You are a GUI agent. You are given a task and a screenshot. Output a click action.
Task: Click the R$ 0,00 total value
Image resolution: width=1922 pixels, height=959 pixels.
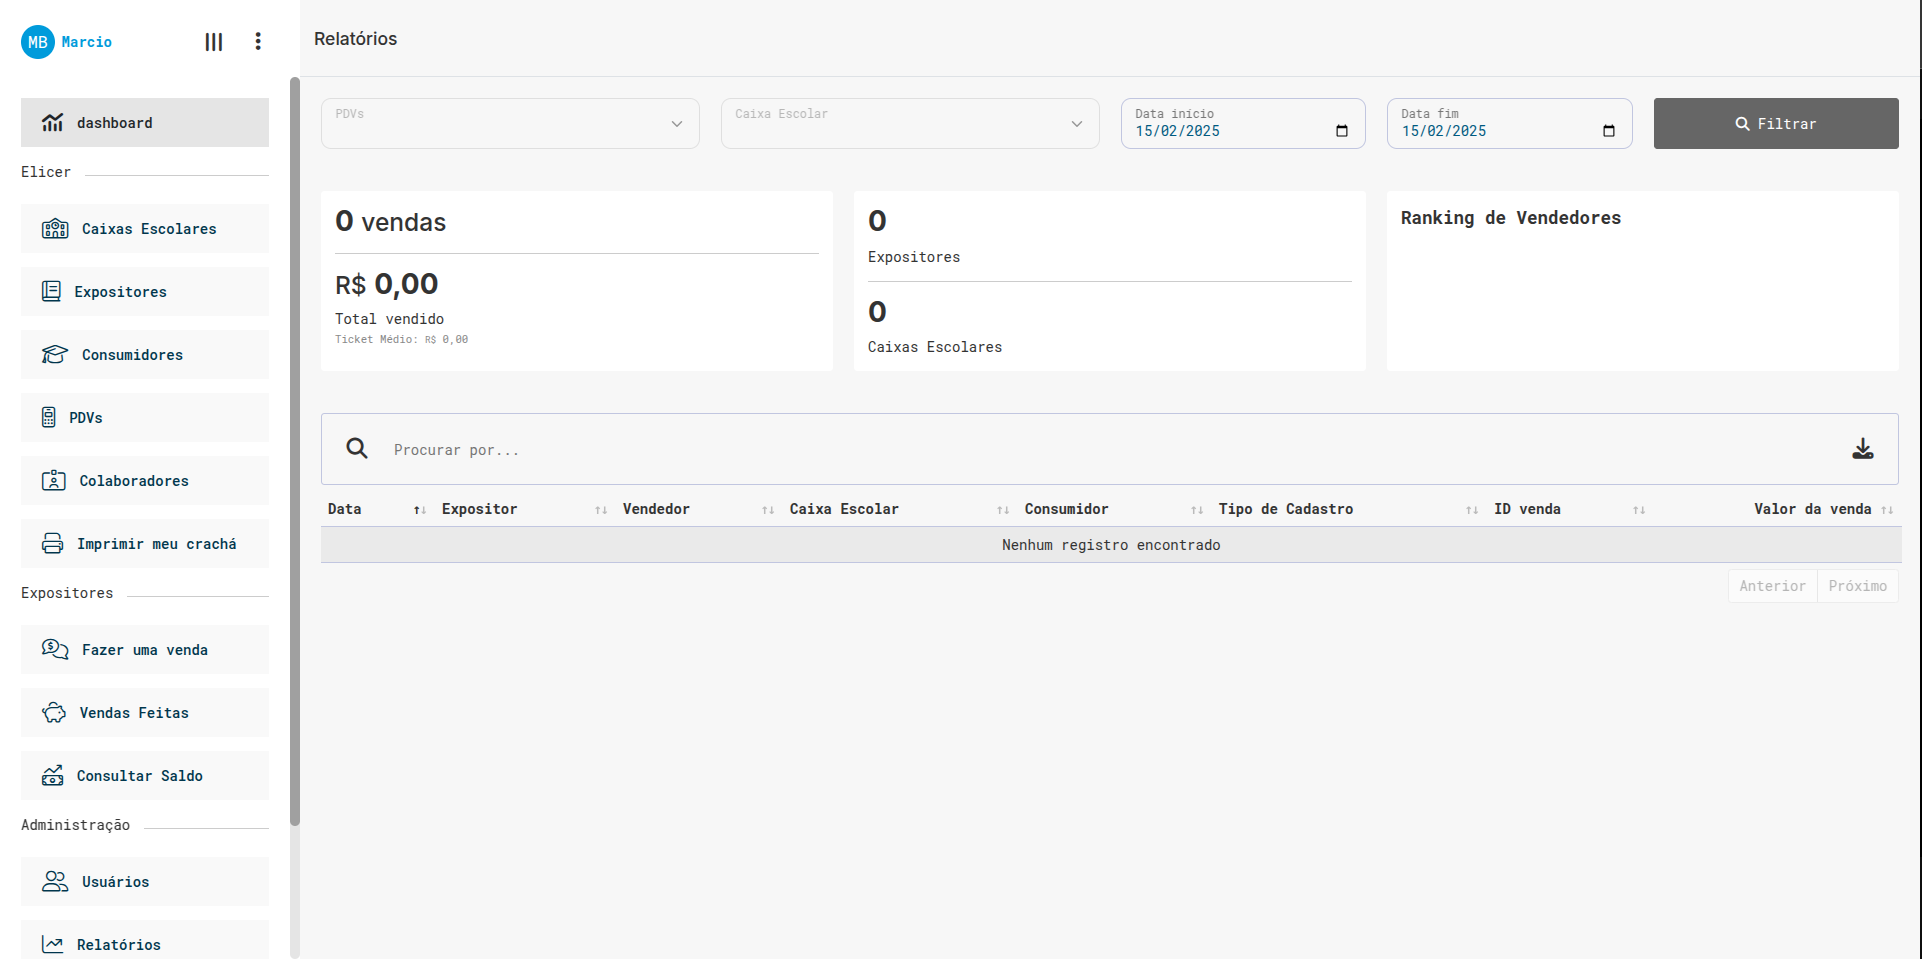click(x=387, y=284)
